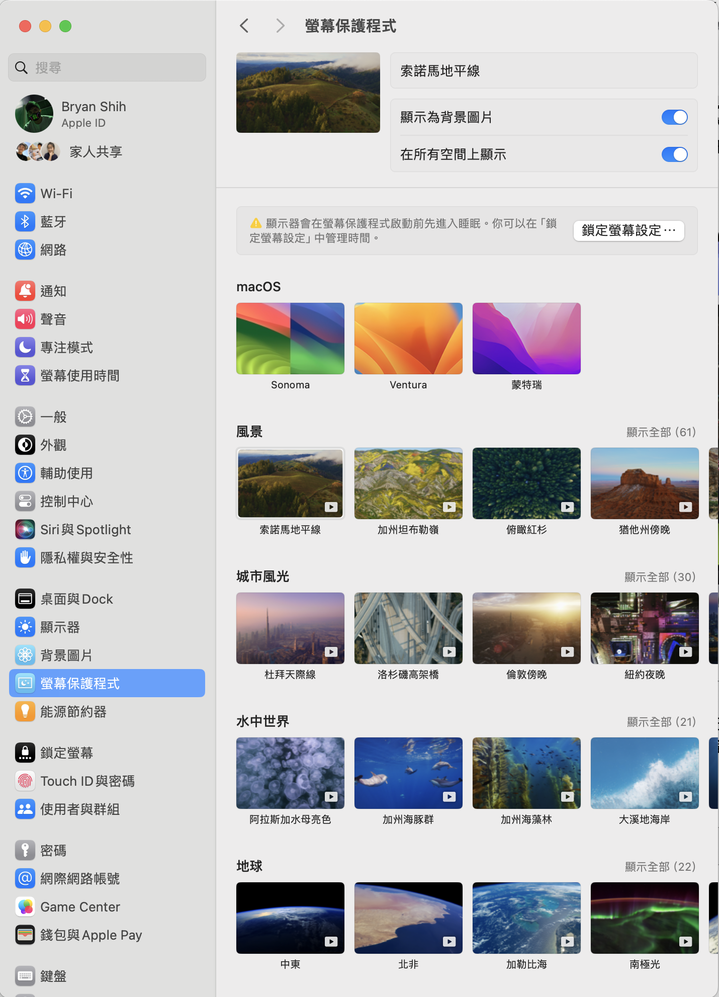Select the 蒙特瑞 screensaver thumbnail

click(x=526, y=338)
